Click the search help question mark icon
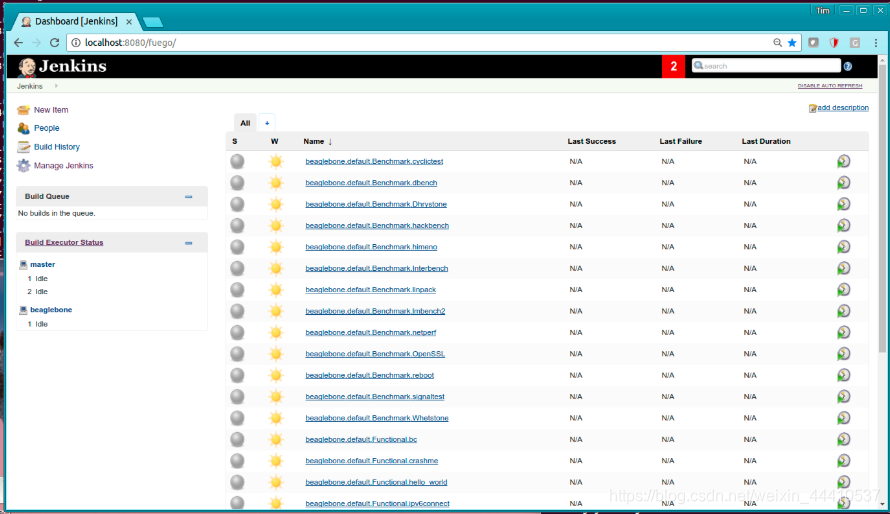Screen dimensions: 890x514 (x=847, y=66)
